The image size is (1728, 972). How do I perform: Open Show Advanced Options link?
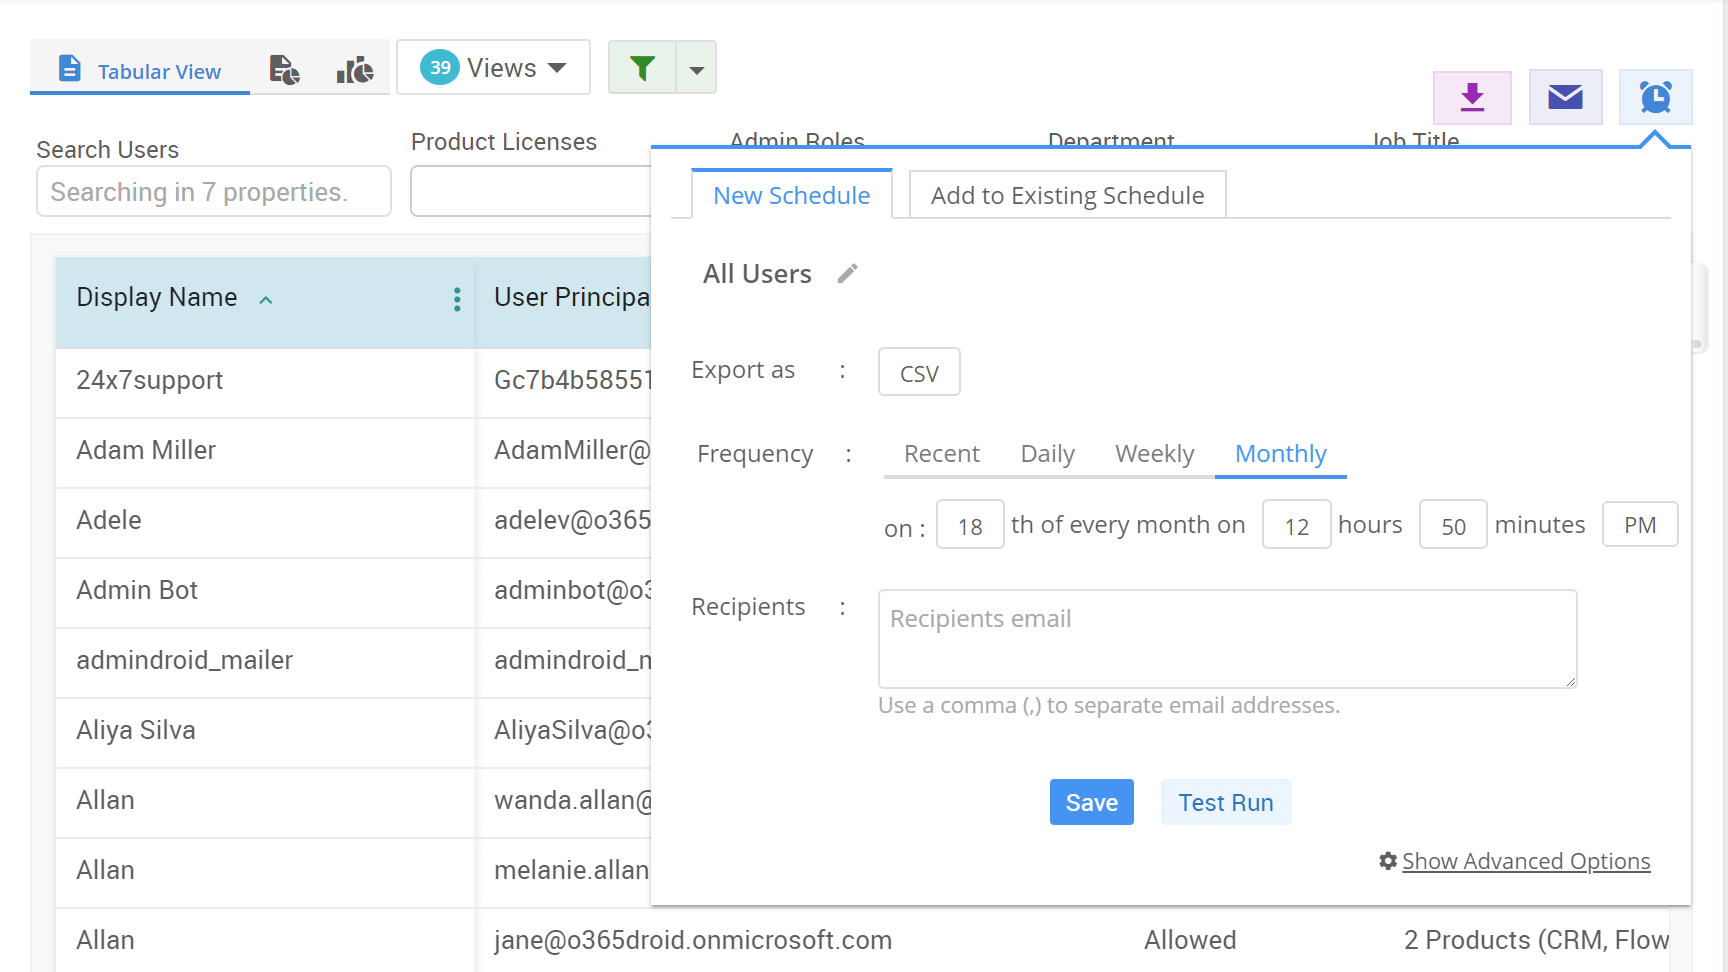click(1525, 861)
